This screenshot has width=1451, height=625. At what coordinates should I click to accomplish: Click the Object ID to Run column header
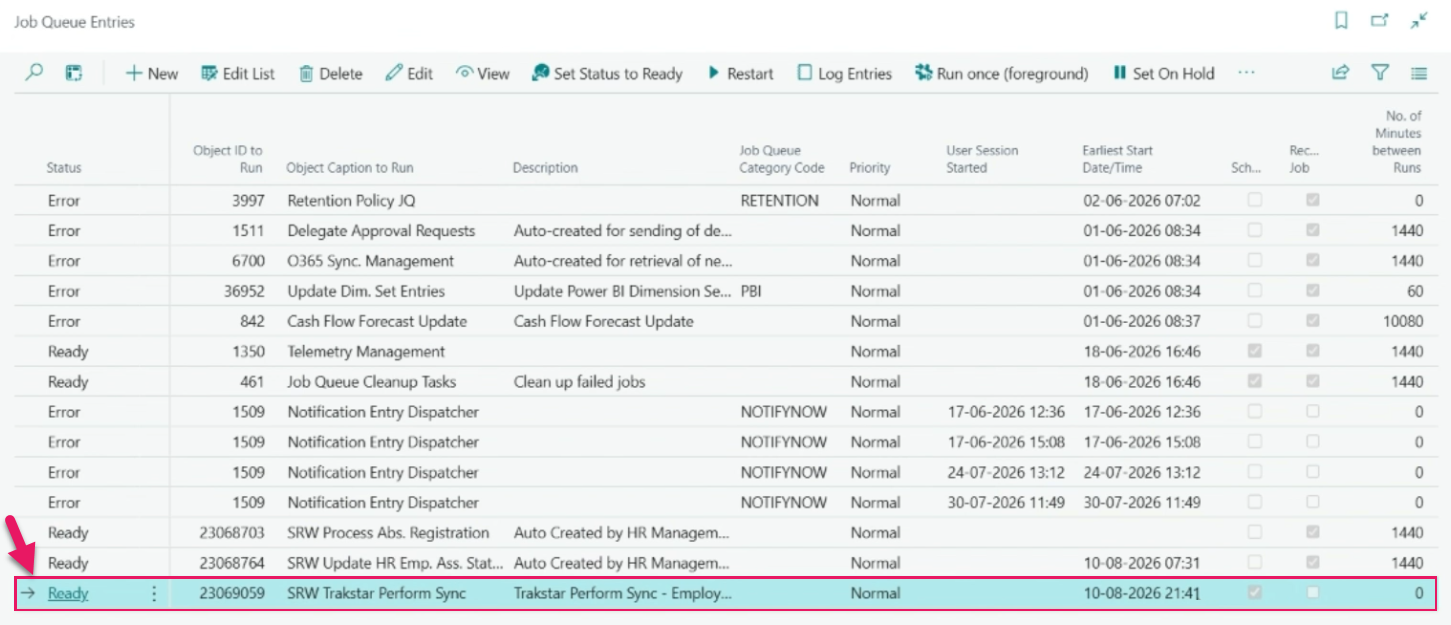pos(228,159)
